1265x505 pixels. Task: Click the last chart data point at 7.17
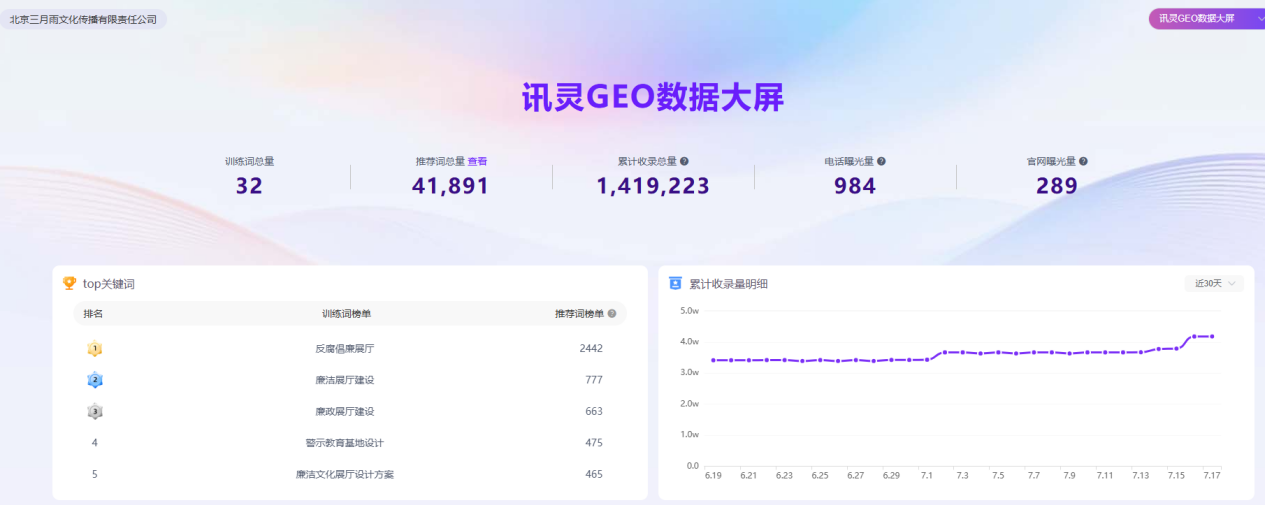[x=1211, y=336]
